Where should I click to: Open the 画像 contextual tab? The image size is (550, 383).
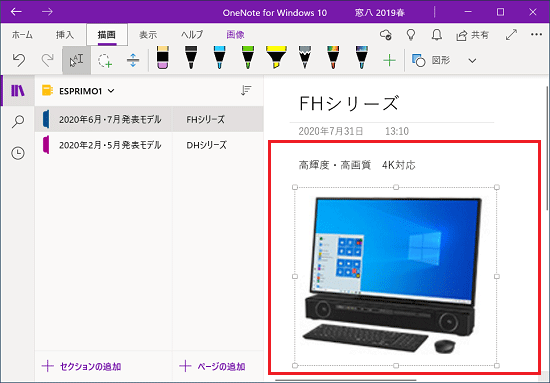[235, 35]
